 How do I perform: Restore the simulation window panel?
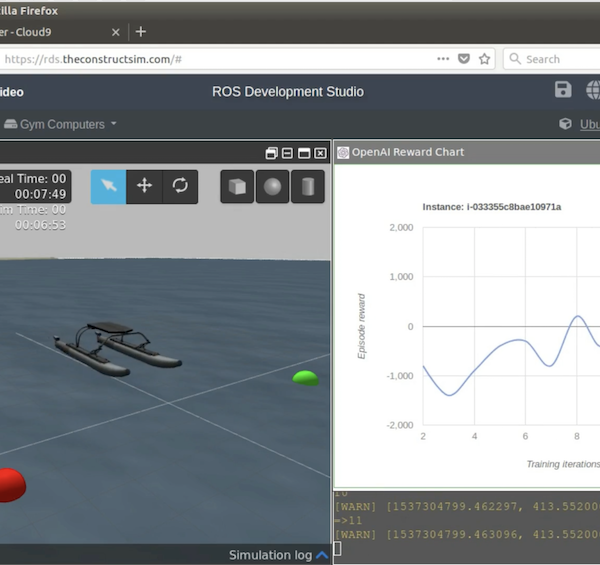pyautogui.click(x=271, y=153)
